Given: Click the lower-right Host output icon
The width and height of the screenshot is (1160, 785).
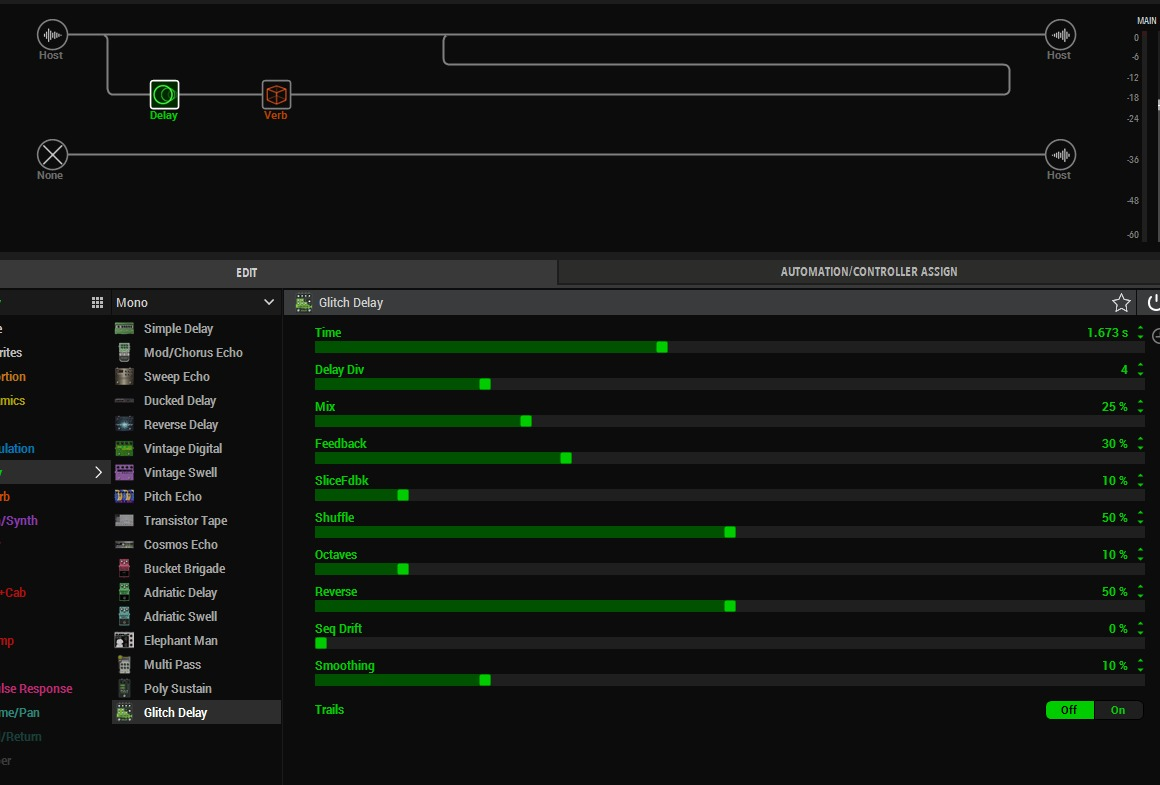Looking at the screenshot, I should tap(1060, 155).
